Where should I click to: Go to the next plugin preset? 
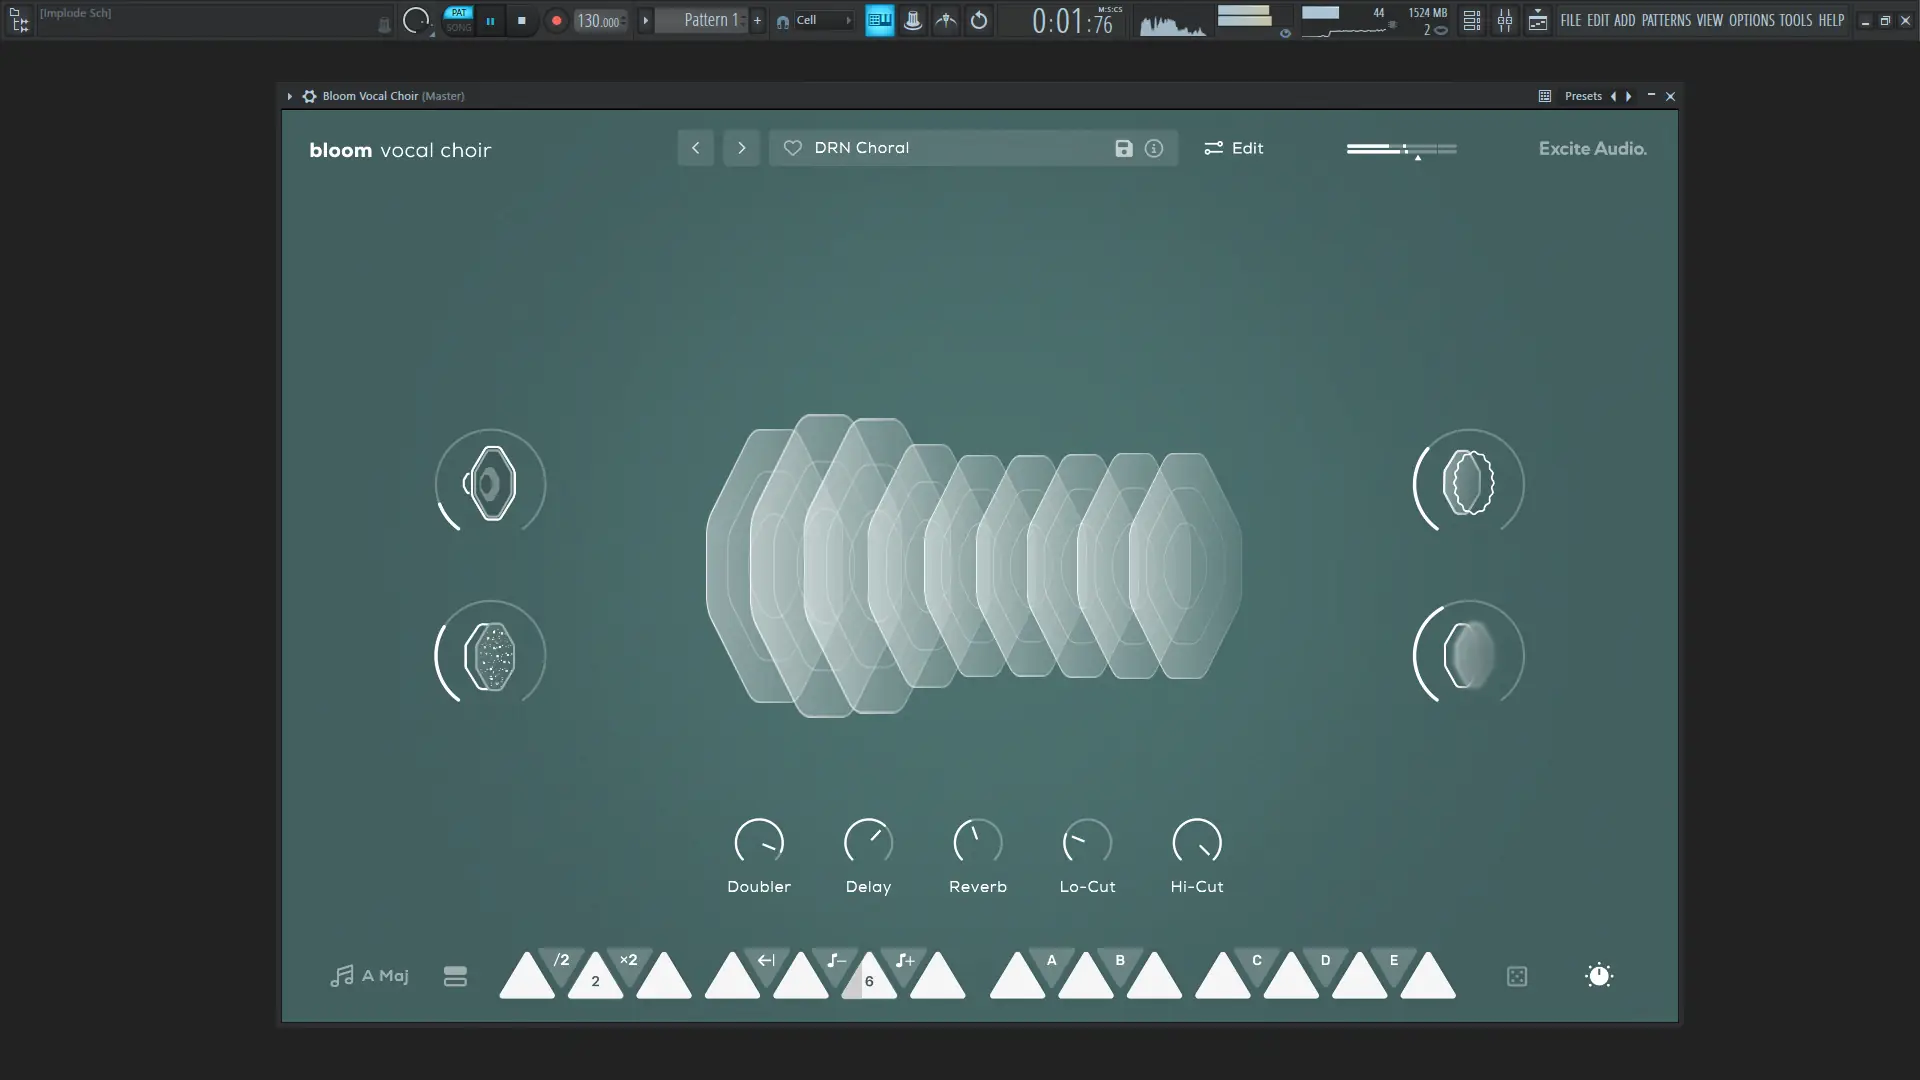[x=741, y=148]
